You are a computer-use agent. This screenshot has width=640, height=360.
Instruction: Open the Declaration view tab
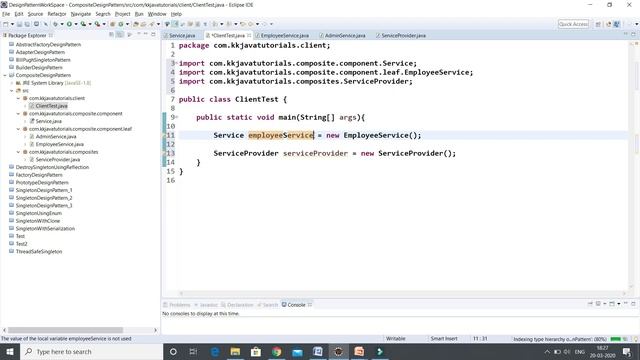(237, 305)
